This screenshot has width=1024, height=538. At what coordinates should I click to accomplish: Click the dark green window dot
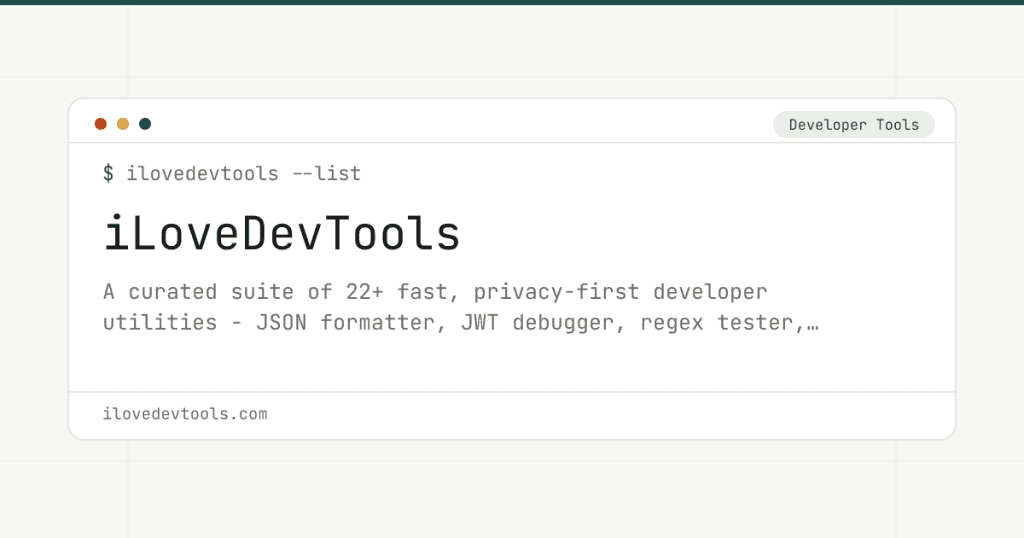tap(145, 124)
